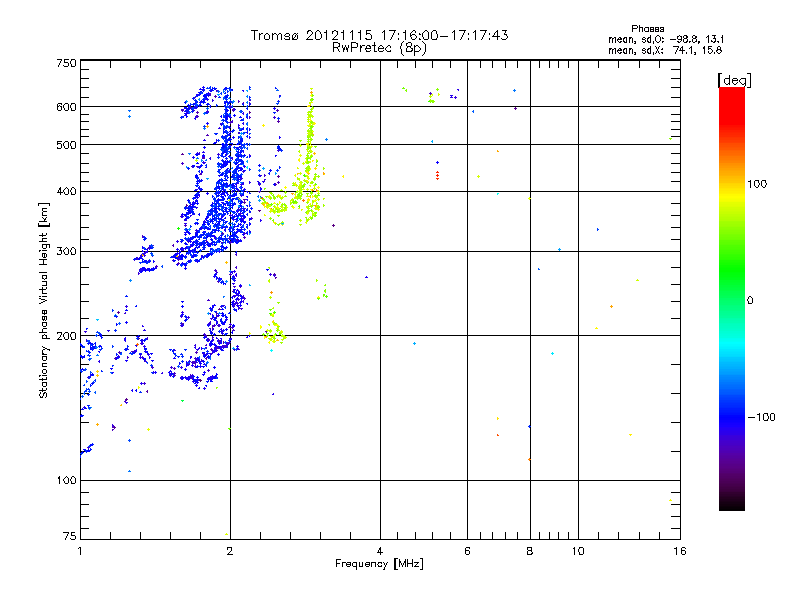800x600 pixels.
Task: Click the y-axis tick label '200'
Action: 66,336
